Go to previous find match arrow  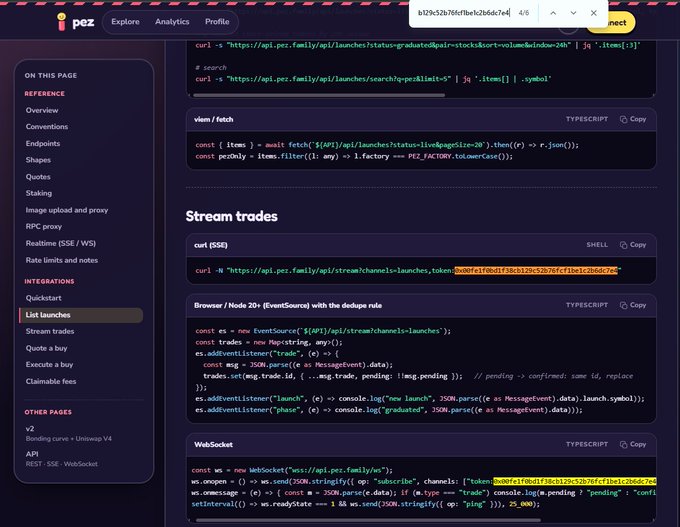tap(553, 13)
